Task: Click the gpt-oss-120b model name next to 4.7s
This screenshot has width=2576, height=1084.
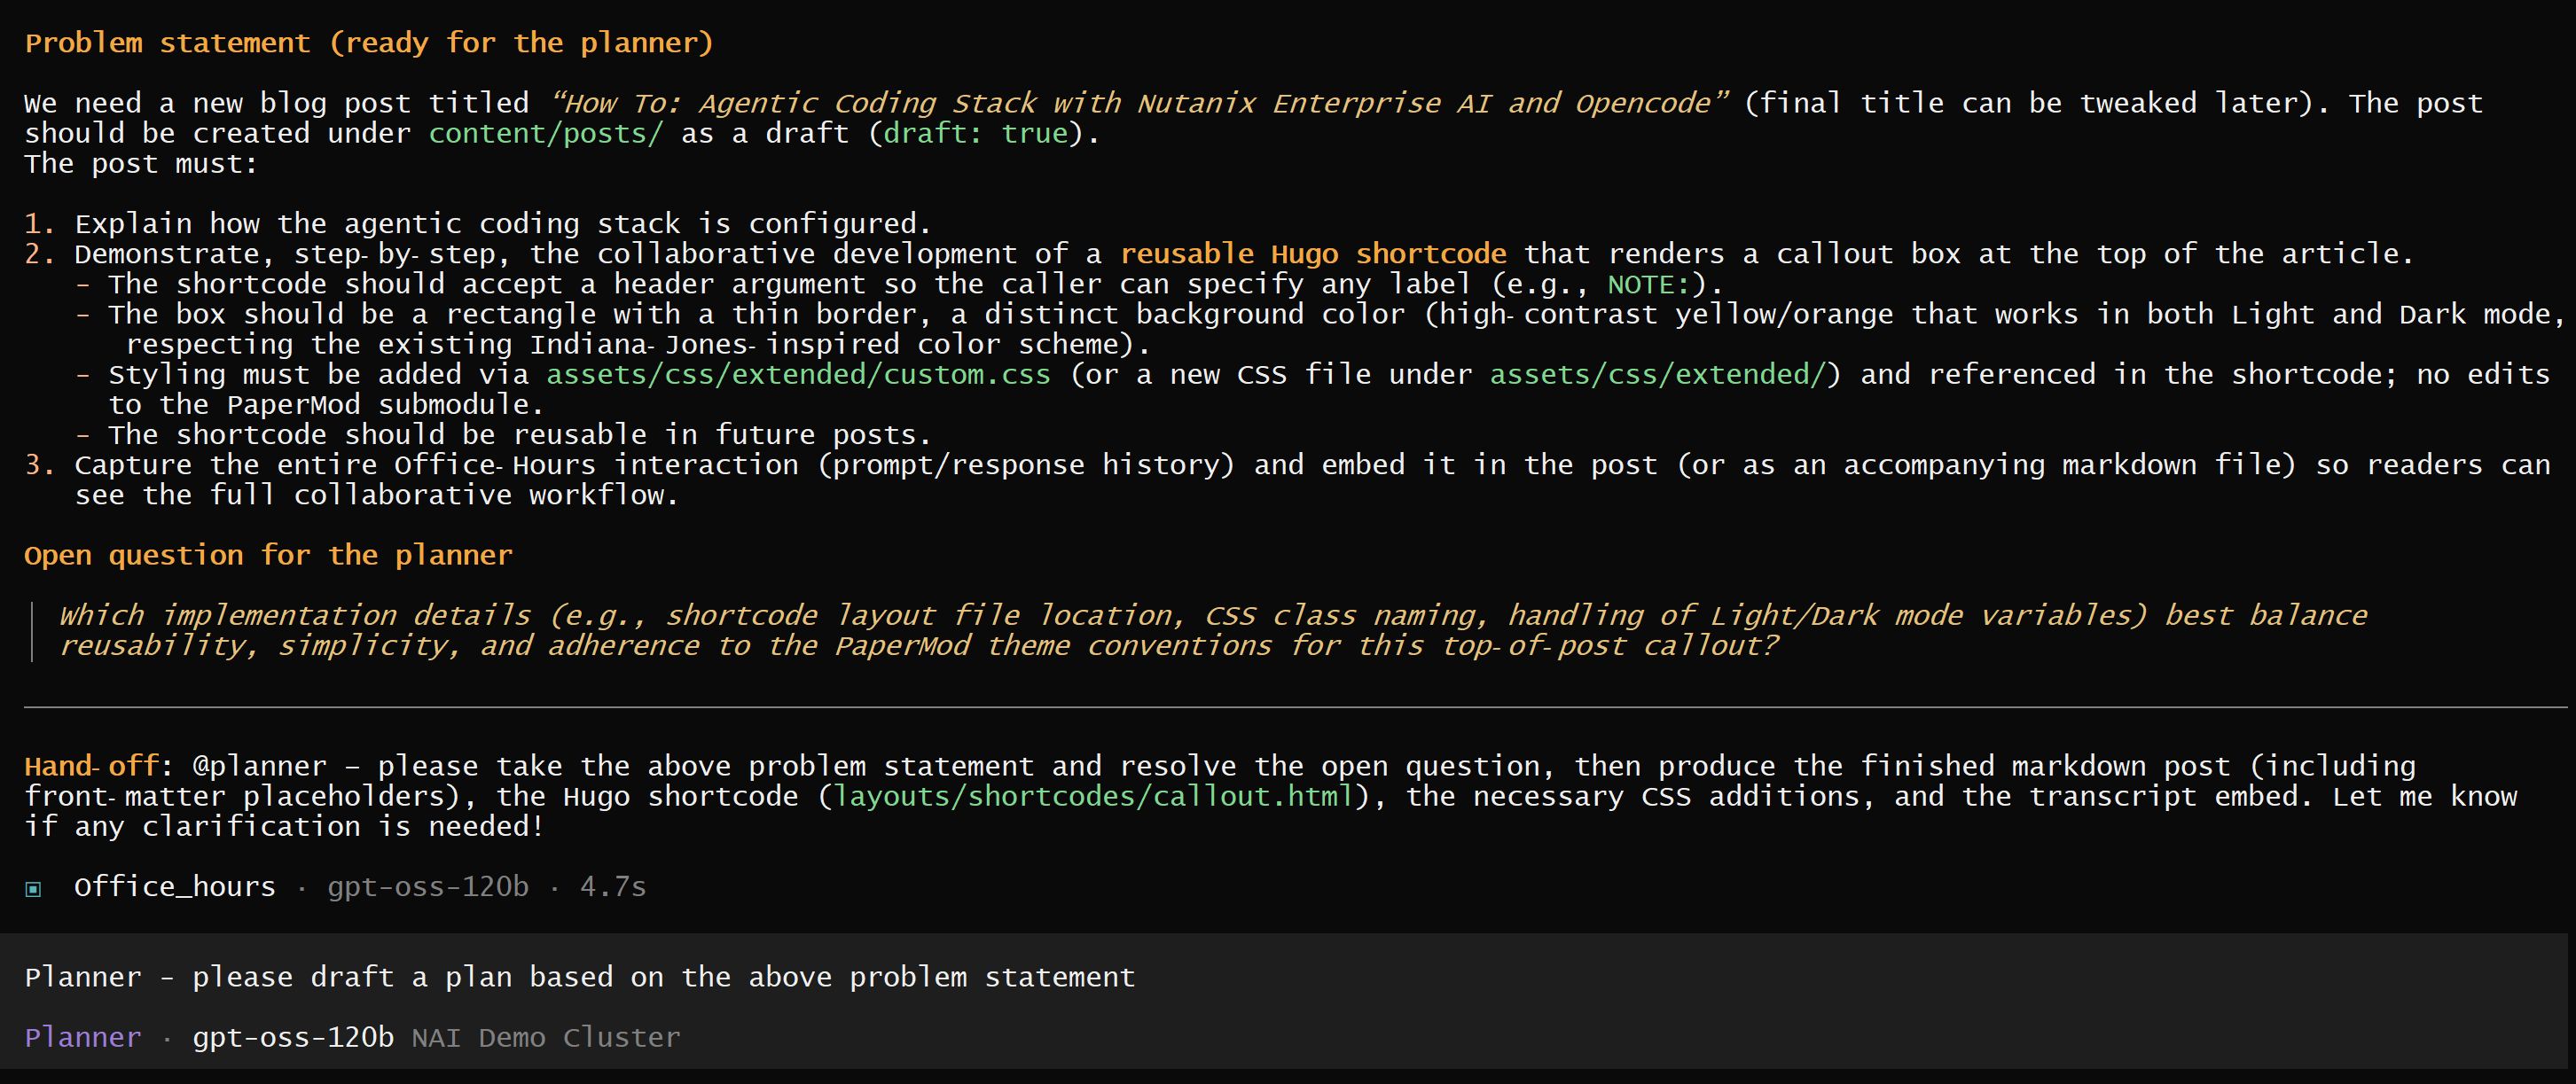Action: coord(428,887)
